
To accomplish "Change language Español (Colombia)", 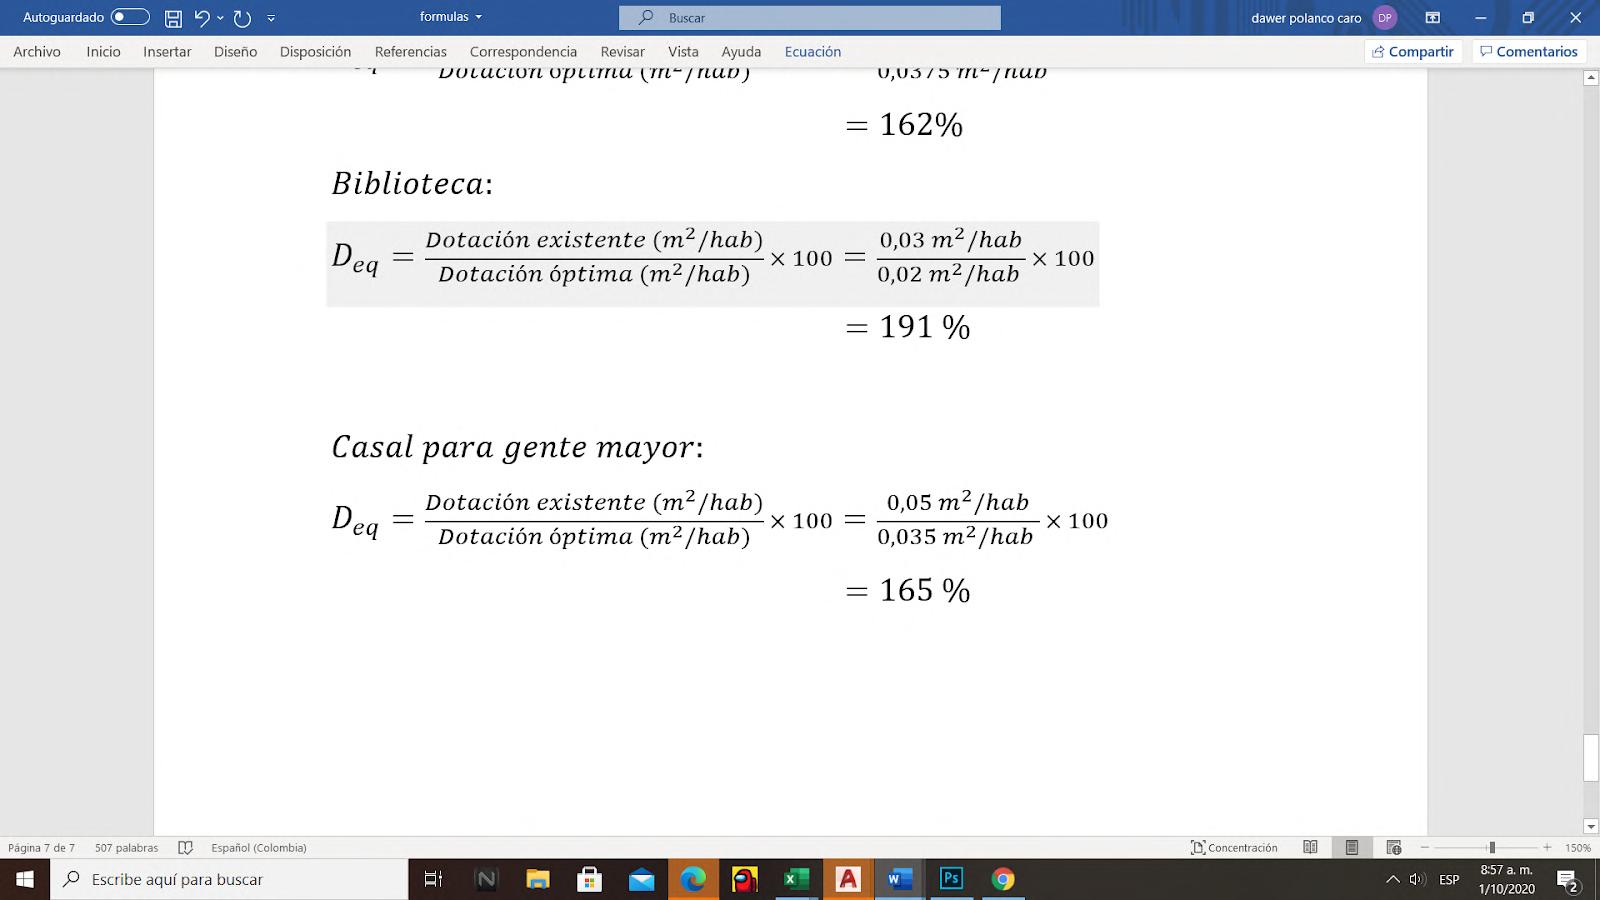I will [x=259, y=848].
